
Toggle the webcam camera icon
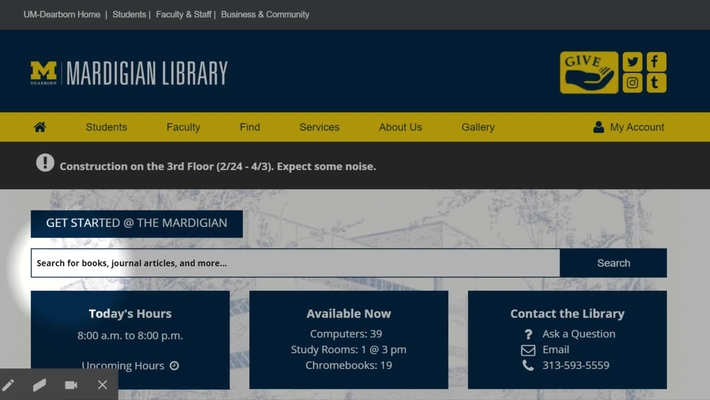pyautogui.click(x=71, y=385)
